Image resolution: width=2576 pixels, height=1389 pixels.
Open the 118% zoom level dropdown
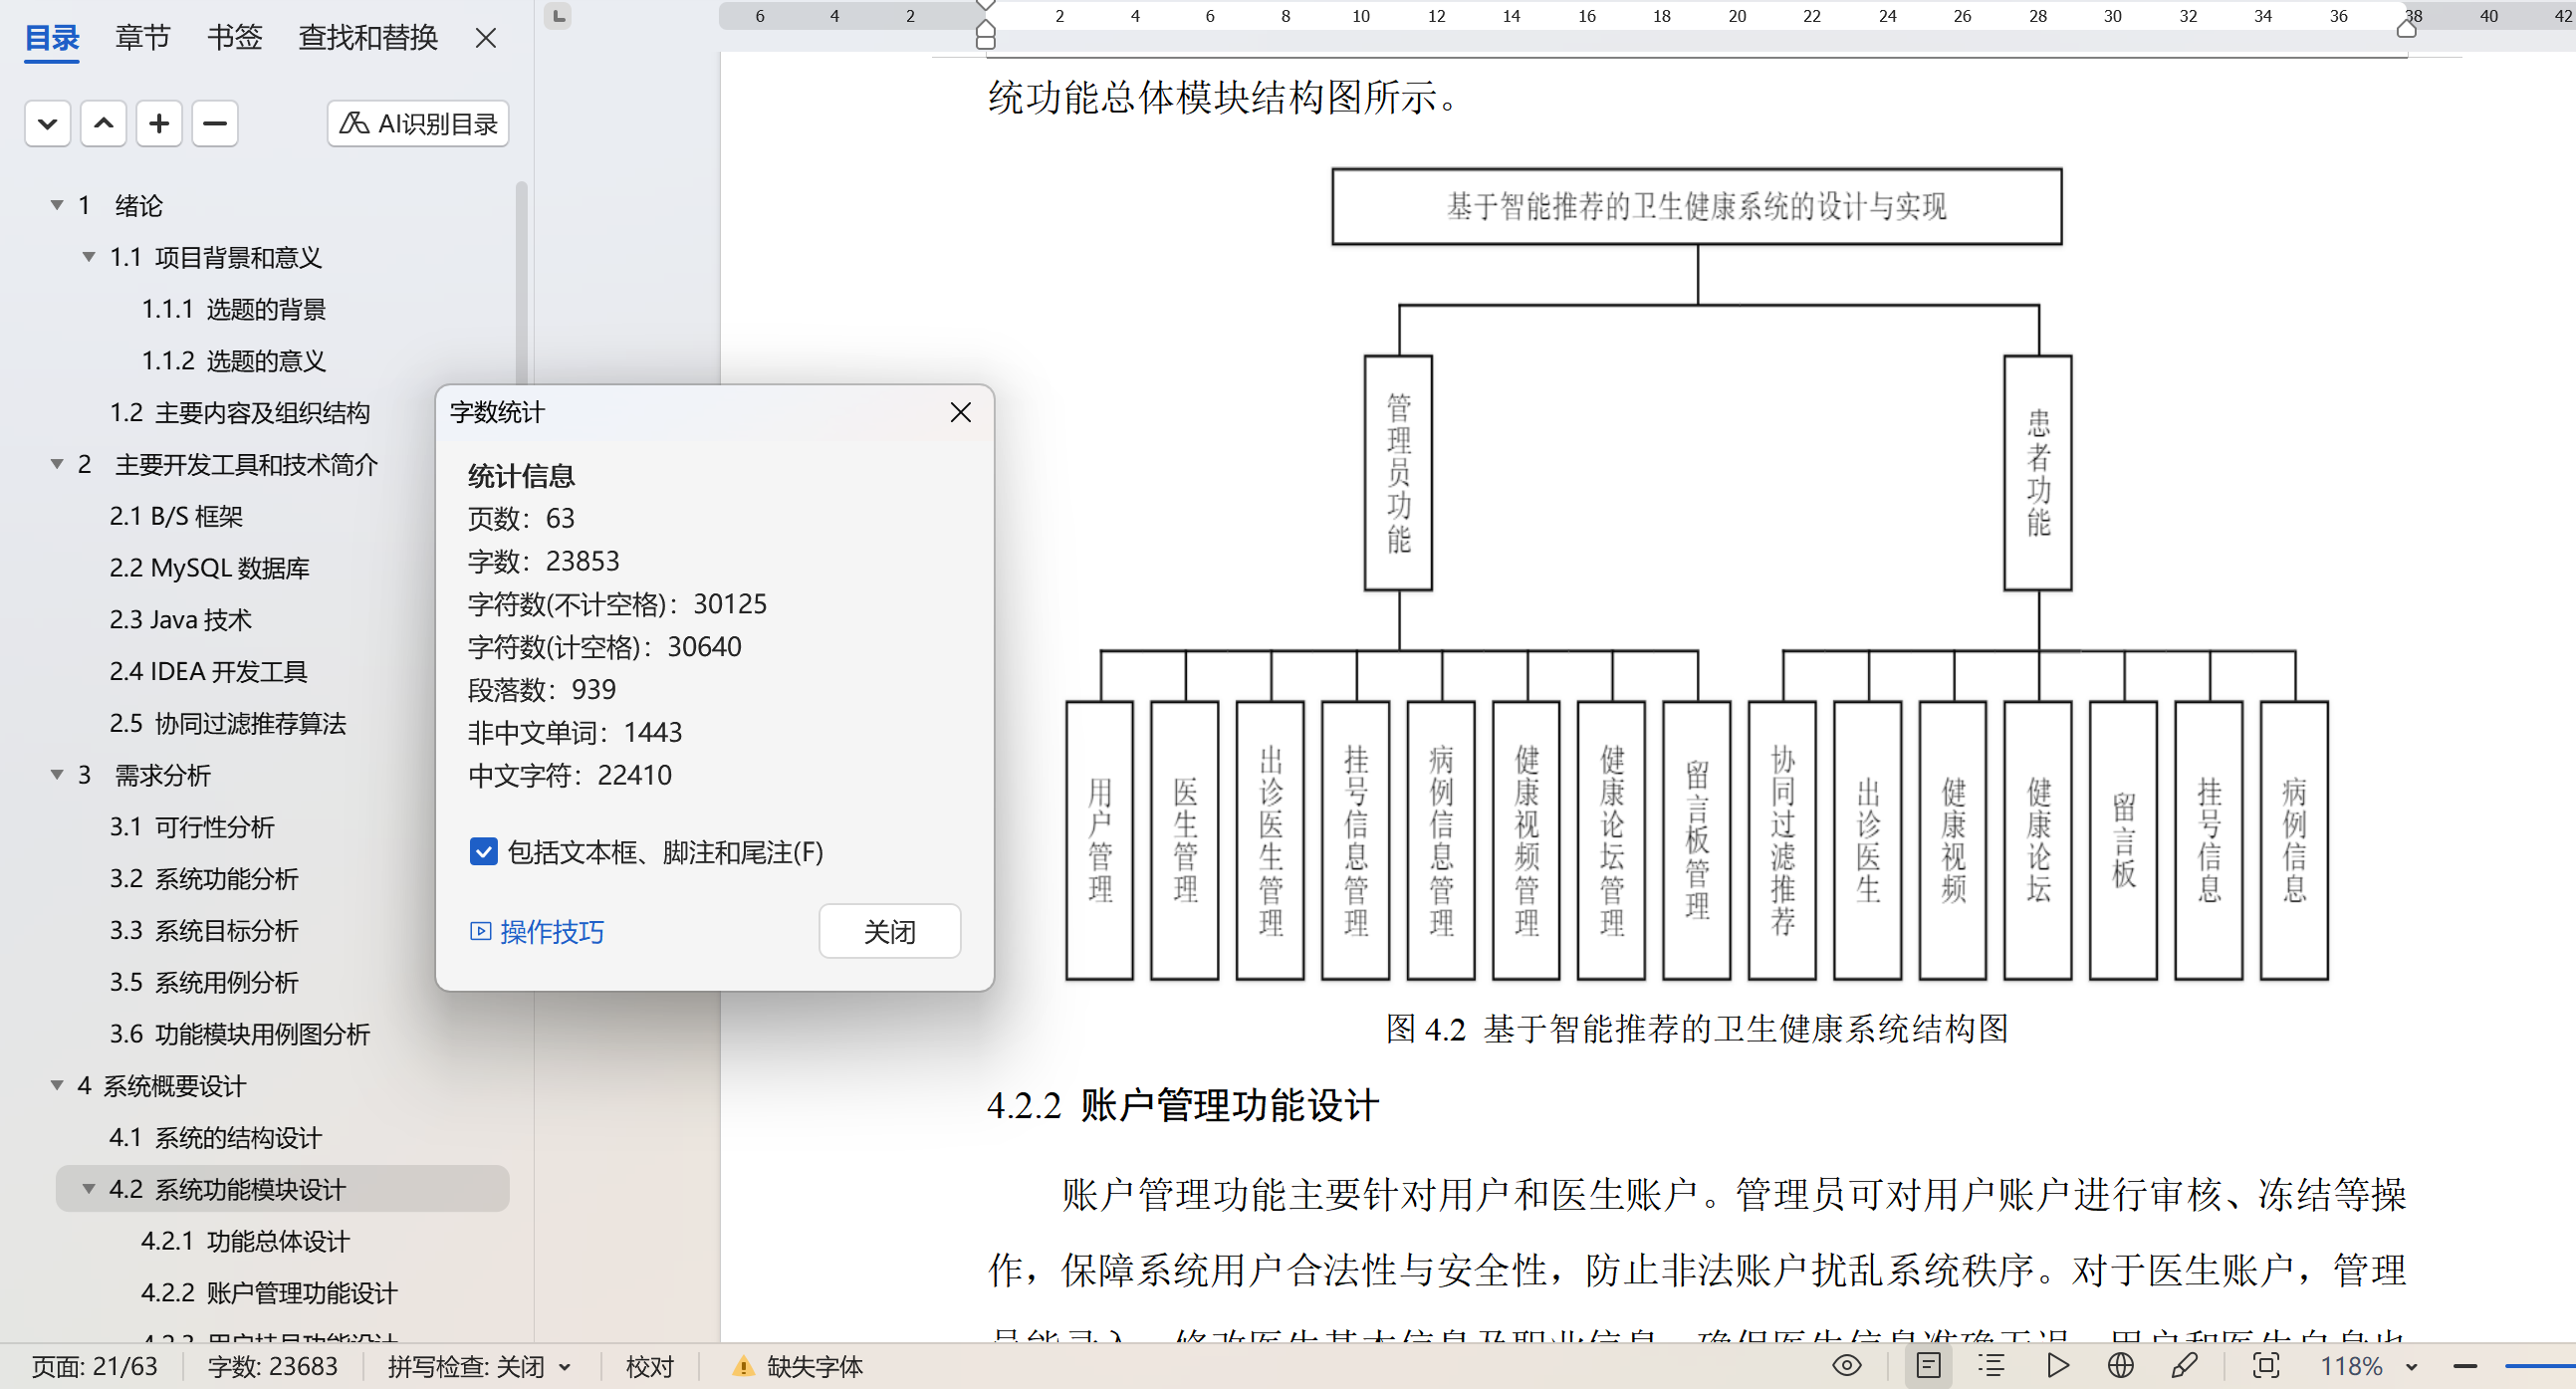coord(2410,1367)
